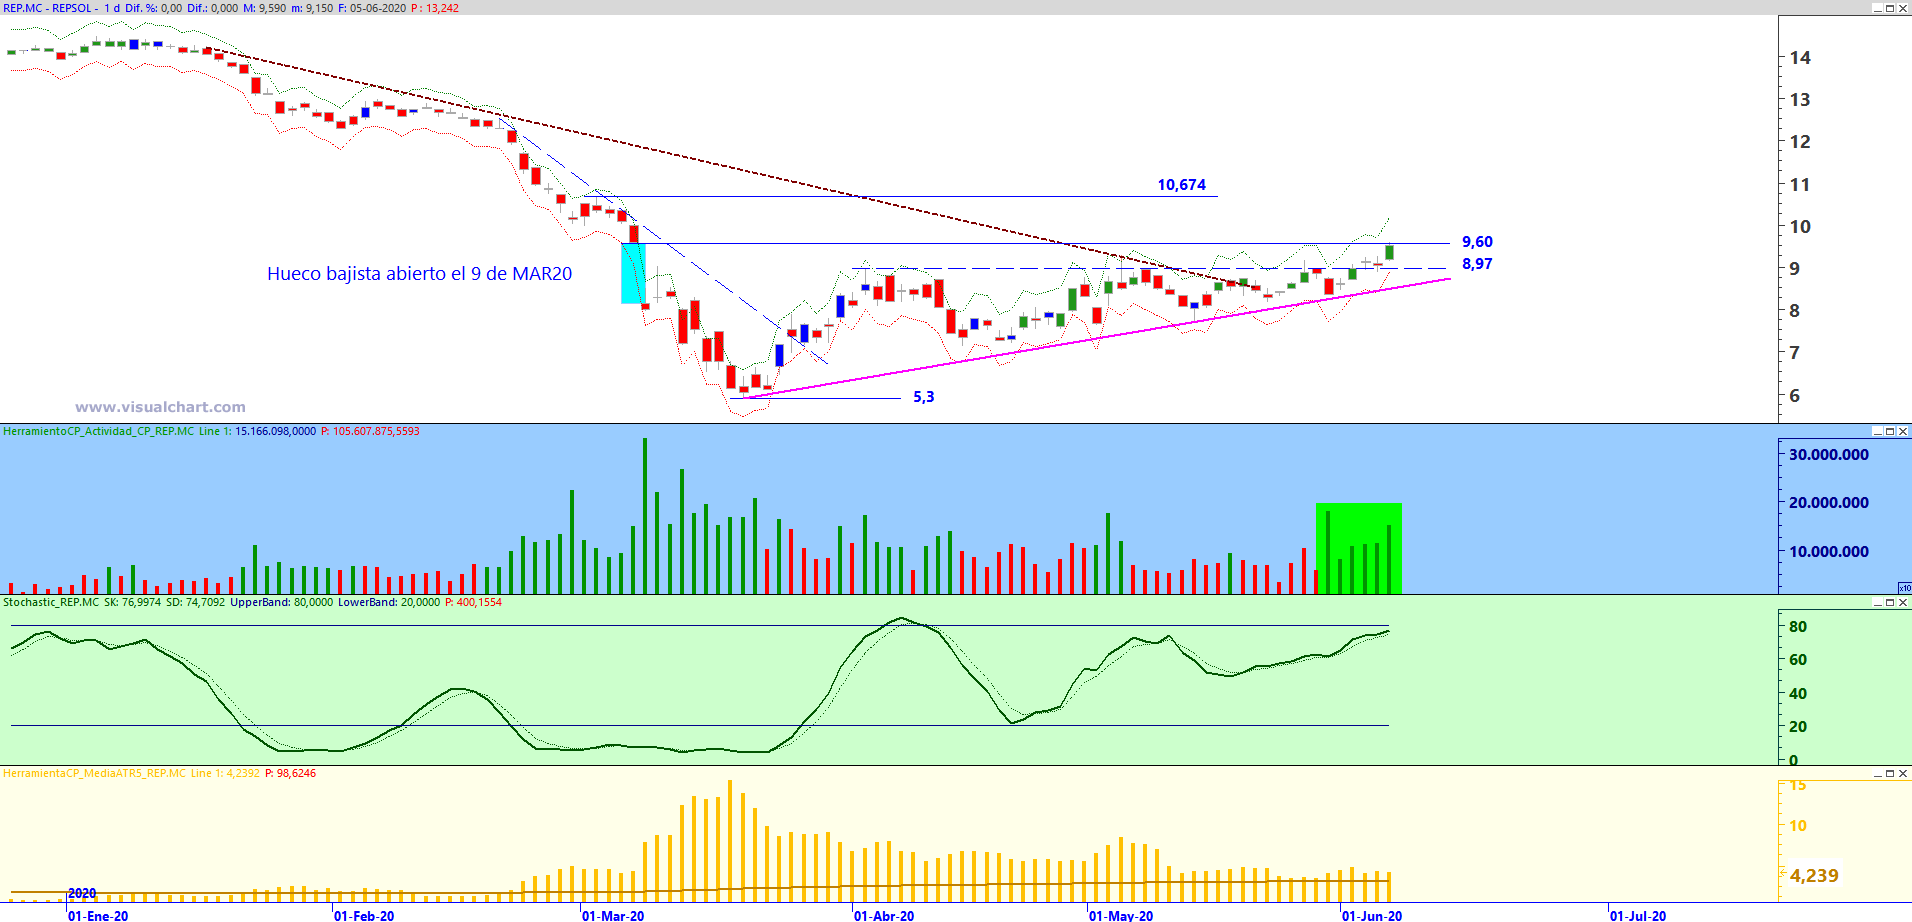Image resolution: width=1912 pixels, height=922 pixels.
Task: Click the 01-Jul-20 date on time axis
Action: [x=1638, y=916]
